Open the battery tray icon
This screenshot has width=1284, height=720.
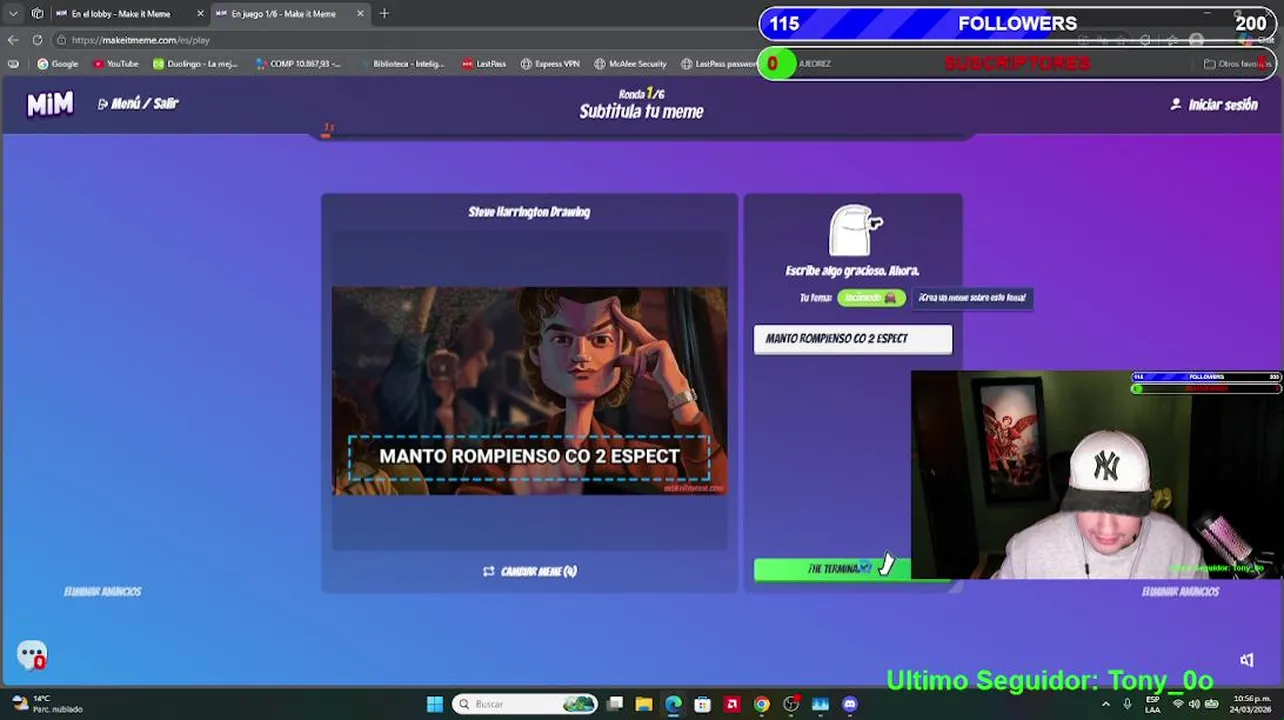[x=1211, y=704]
